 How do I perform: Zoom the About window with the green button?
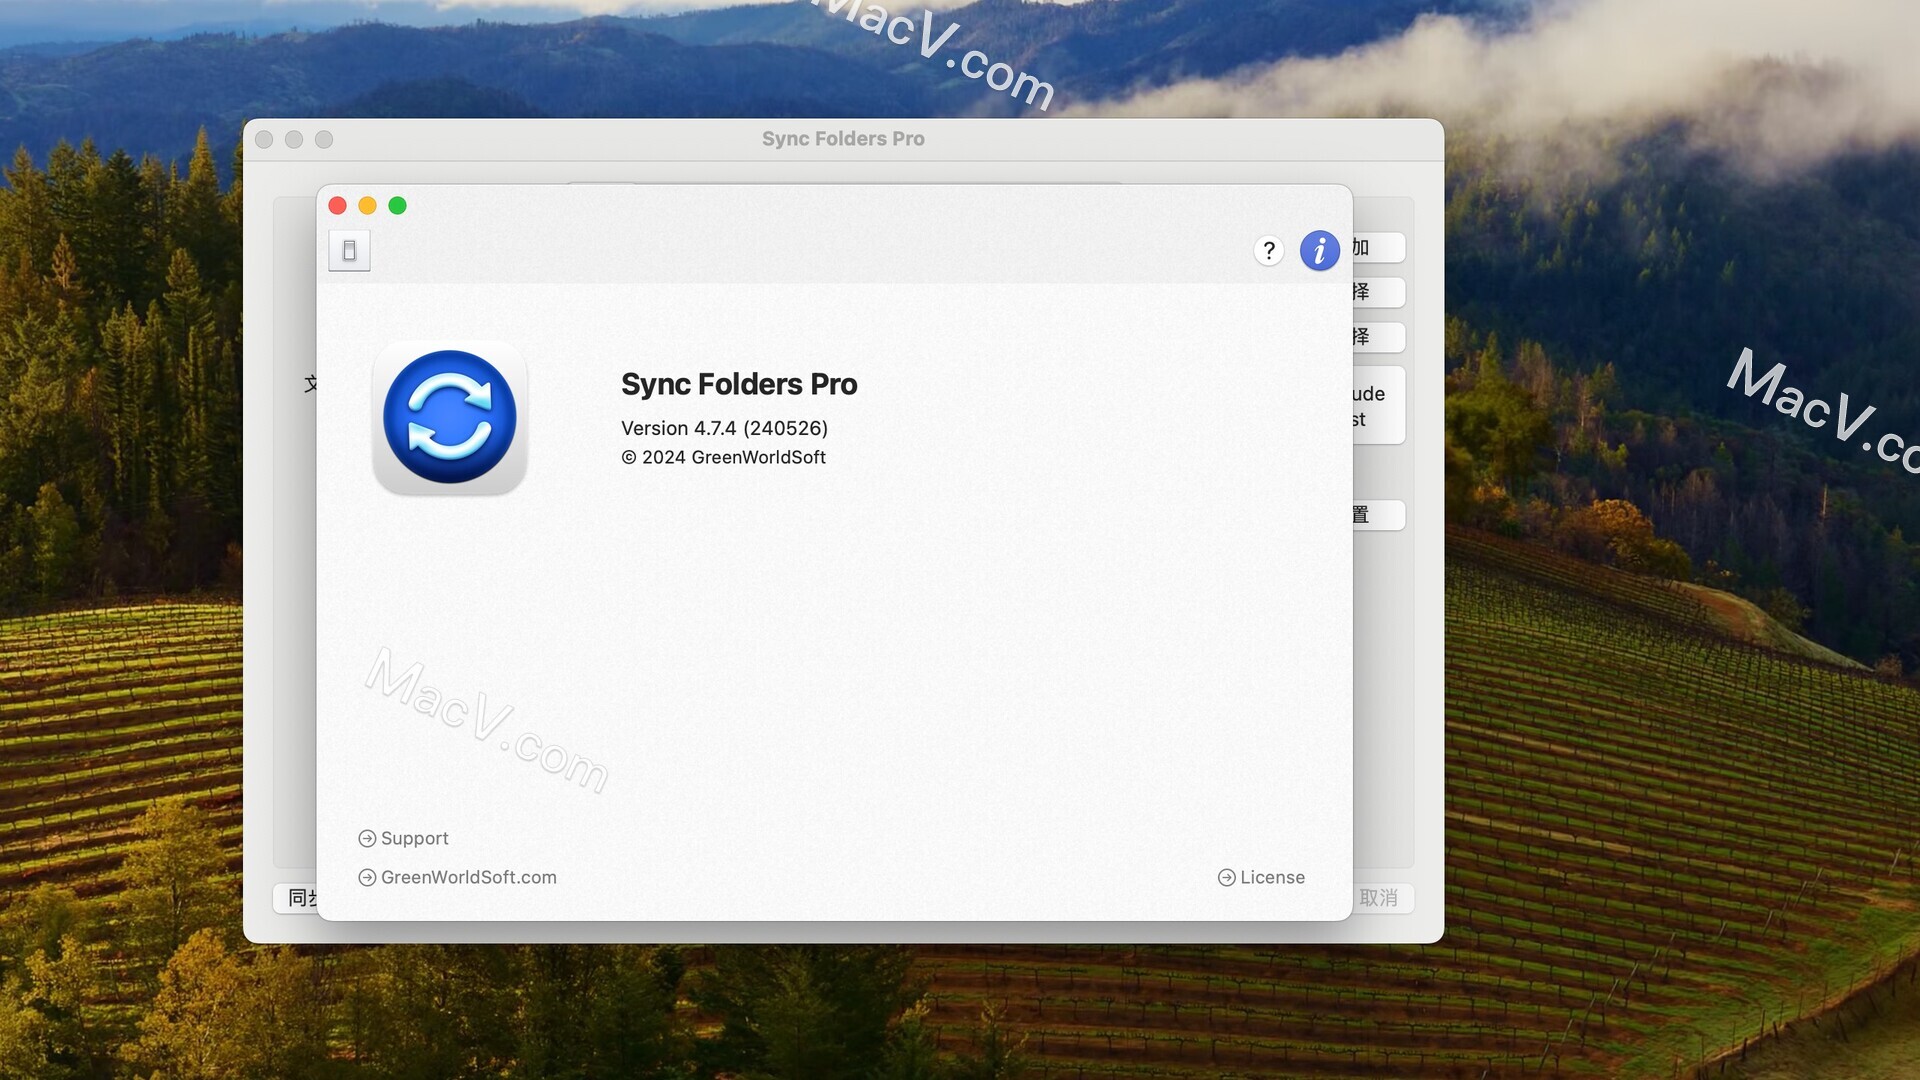[397, 205]
